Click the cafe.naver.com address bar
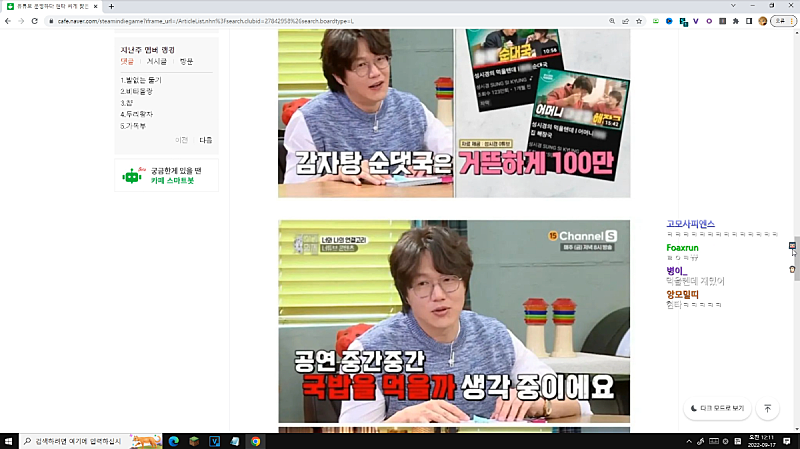This screenshot has height=449, width=800. (327, 21)
